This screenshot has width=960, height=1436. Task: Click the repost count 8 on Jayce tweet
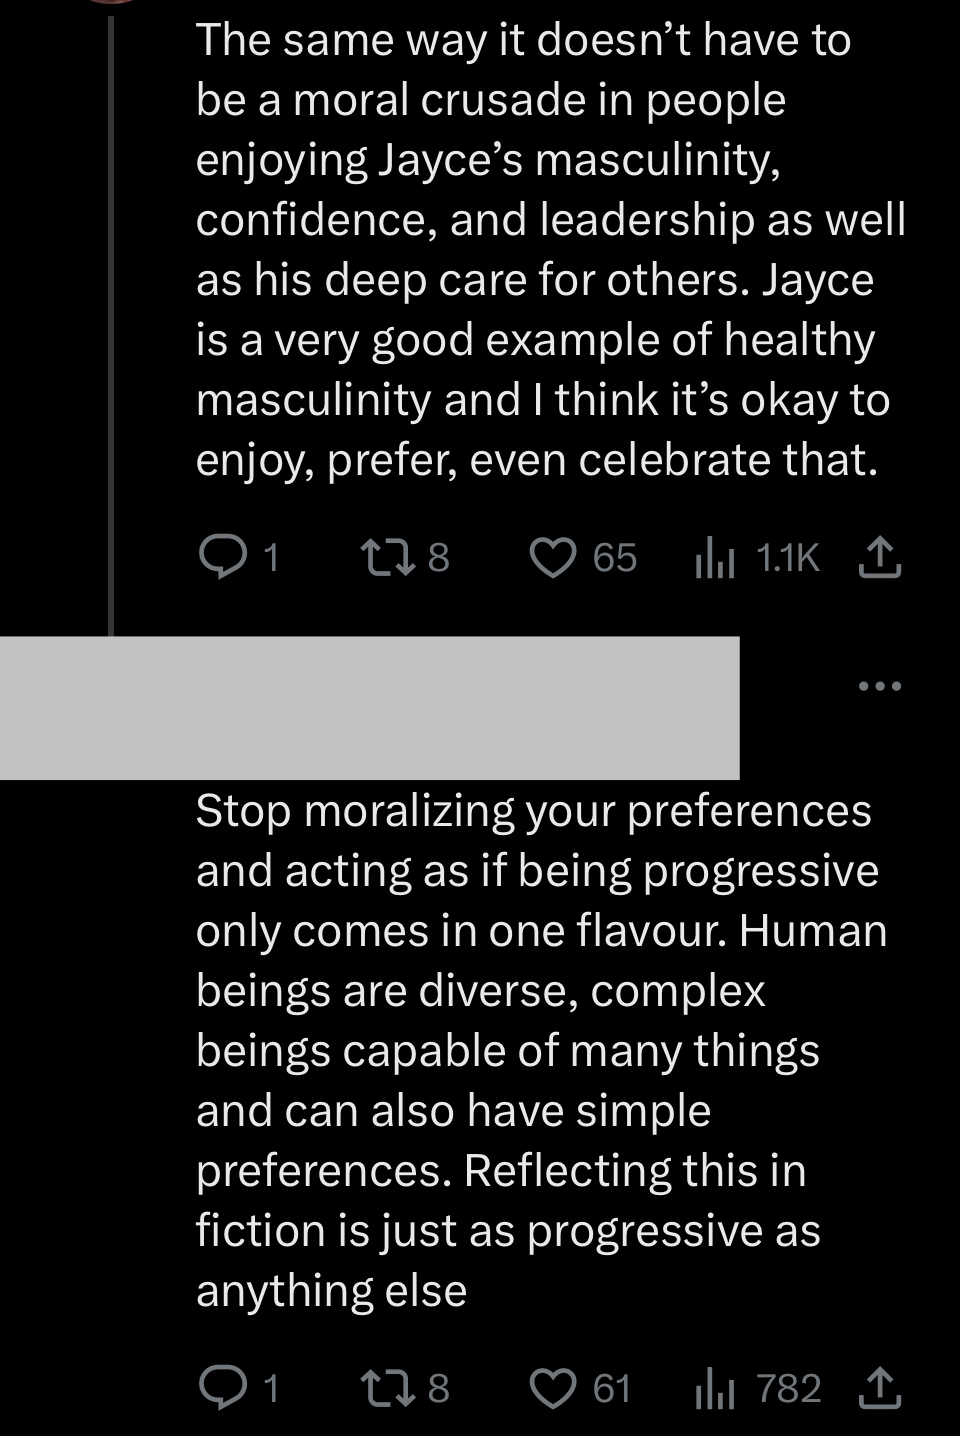(438, 558)
